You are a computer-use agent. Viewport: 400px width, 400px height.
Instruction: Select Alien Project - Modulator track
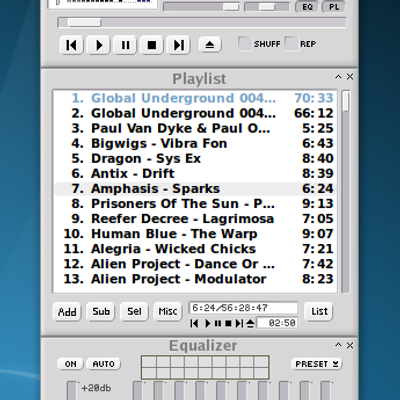click(x=195, y=279)
